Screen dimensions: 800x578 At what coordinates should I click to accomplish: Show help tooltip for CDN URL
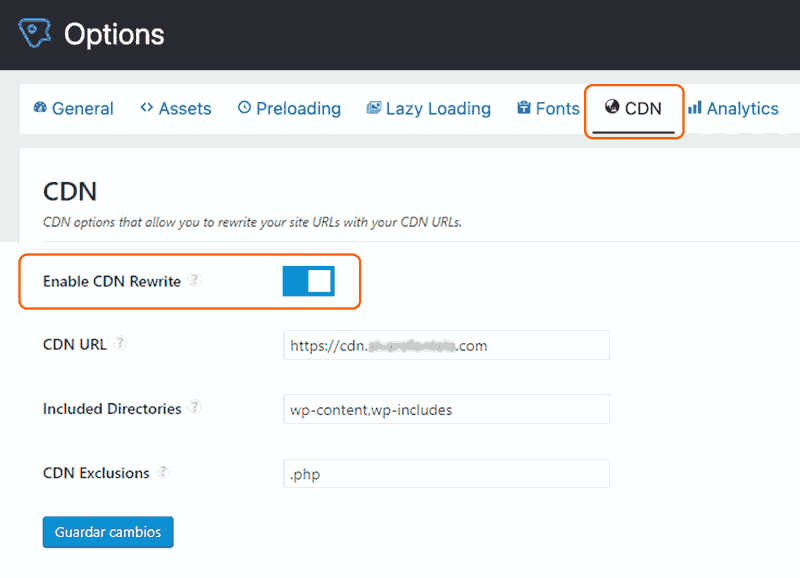(x=120, y=343)
